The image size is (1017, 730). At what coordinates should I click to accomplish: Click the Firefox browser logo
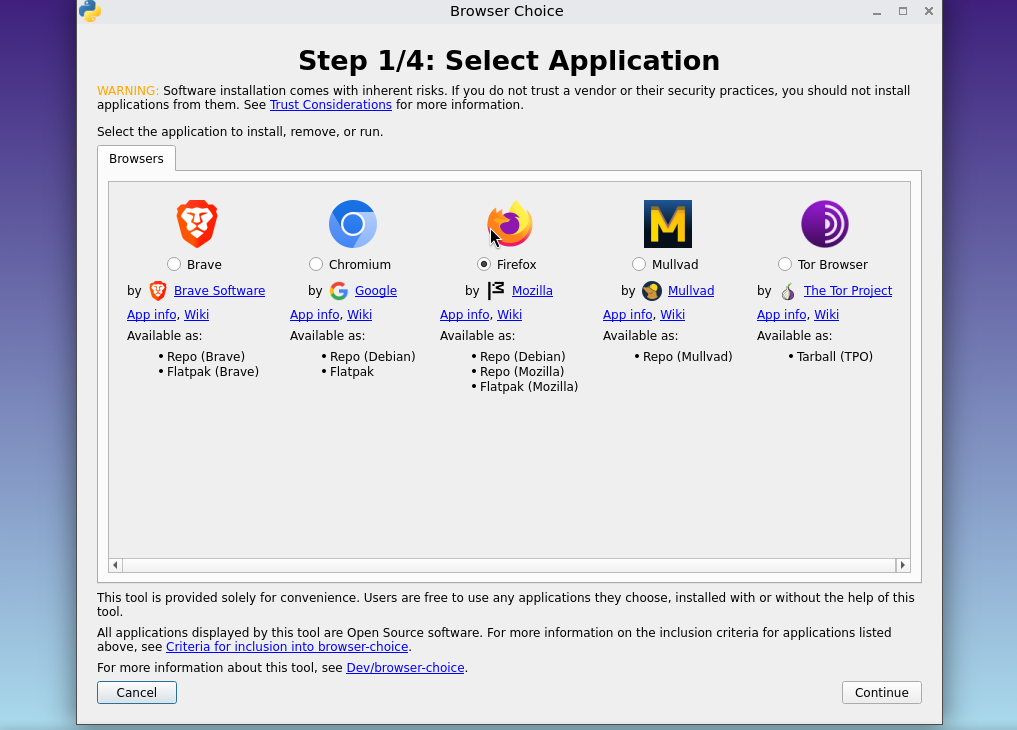510,224
